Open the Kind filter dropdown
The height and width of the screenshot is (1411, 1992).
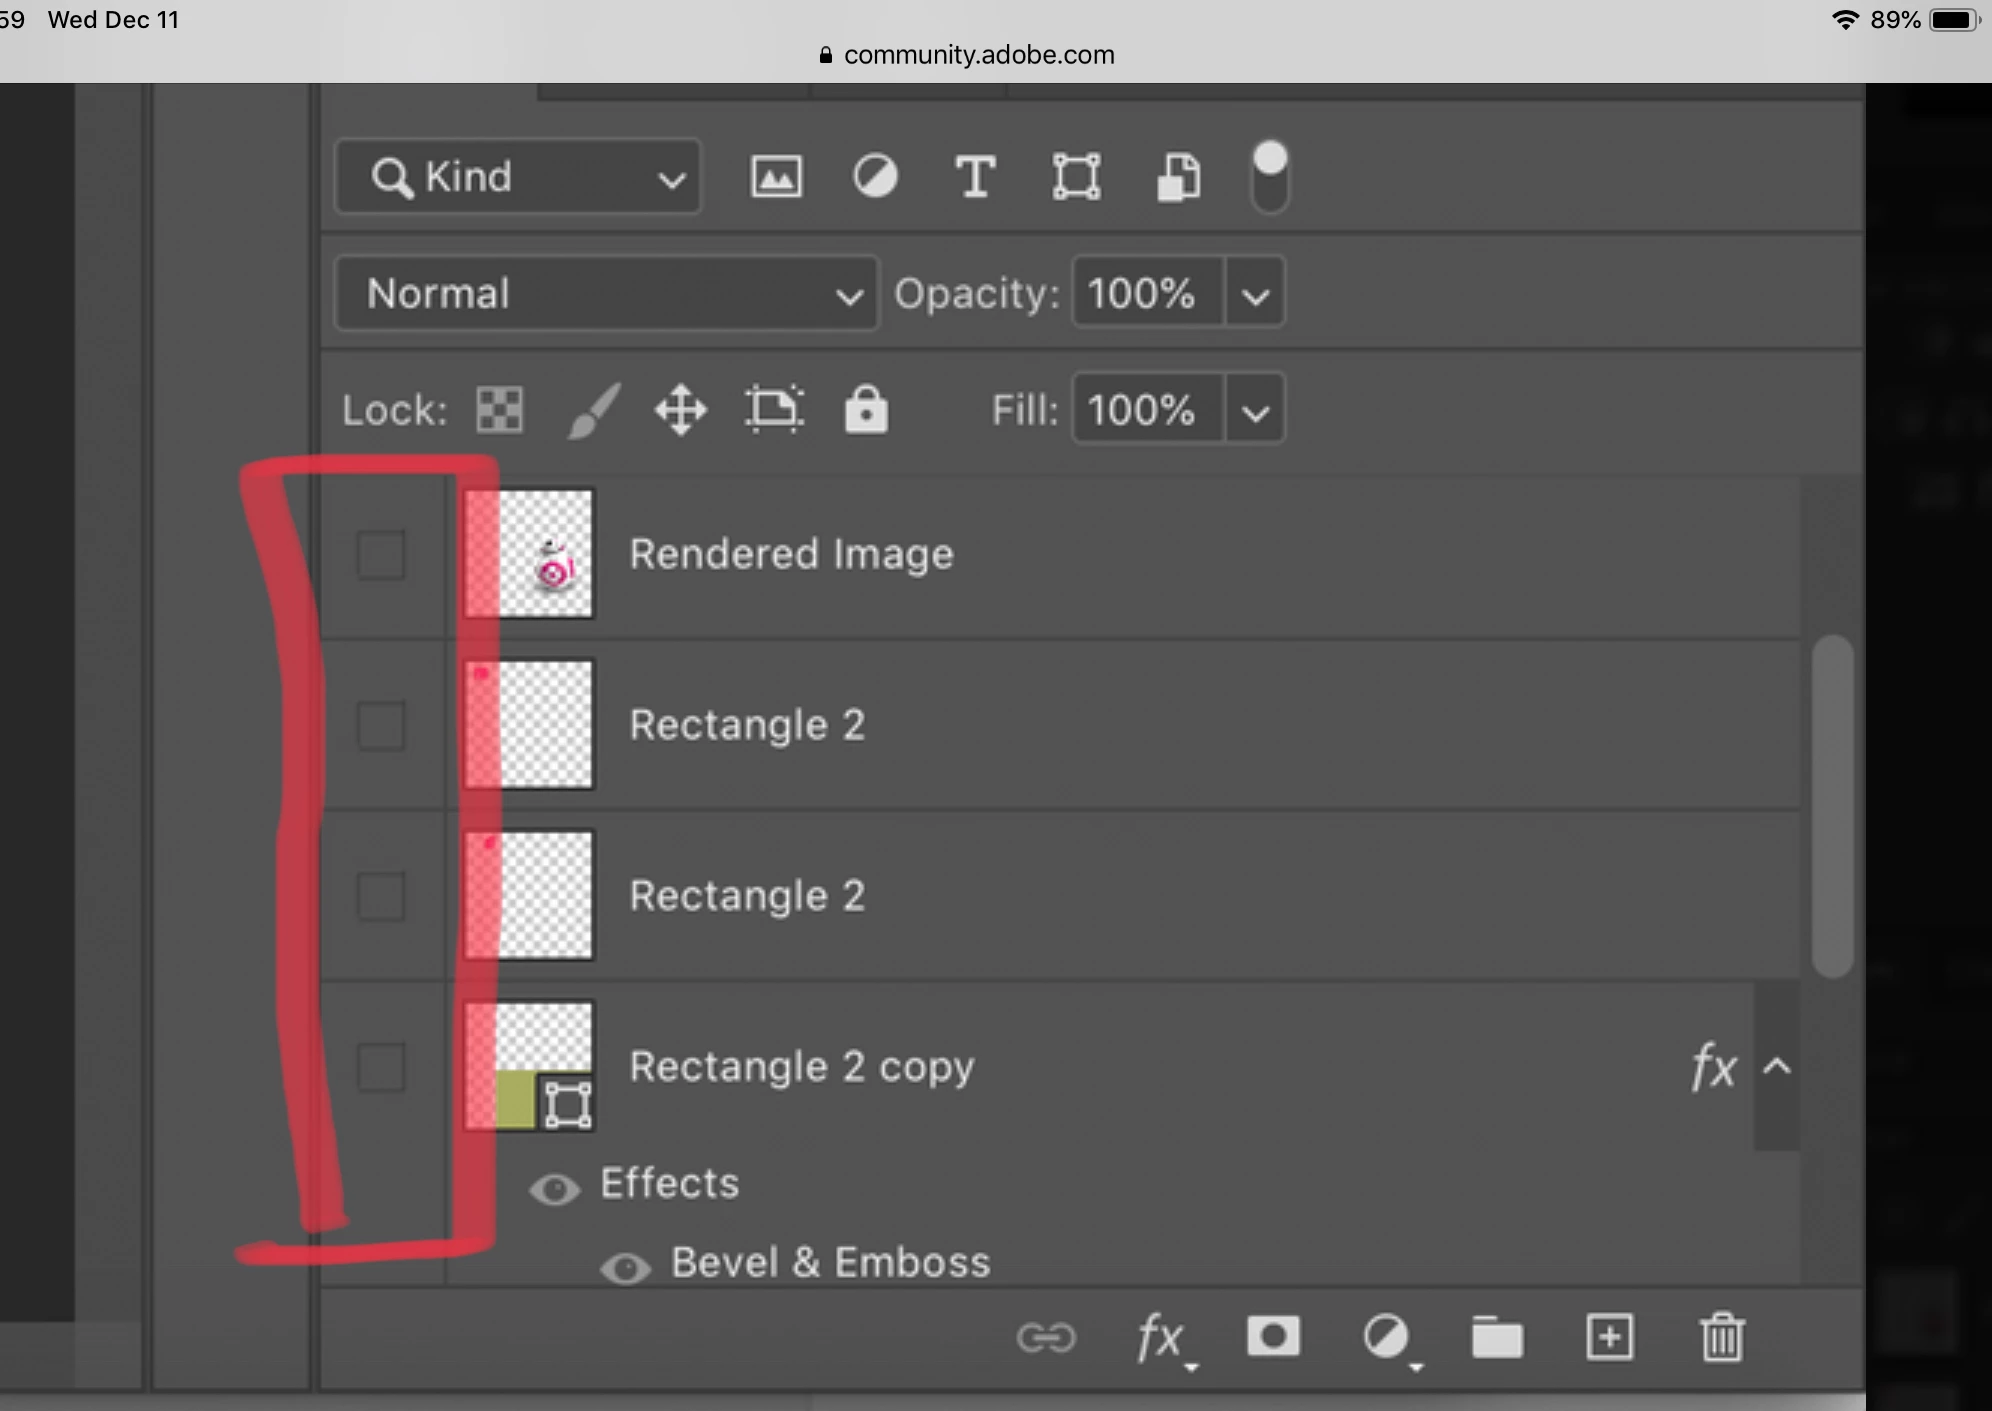(x=518, y=178)
